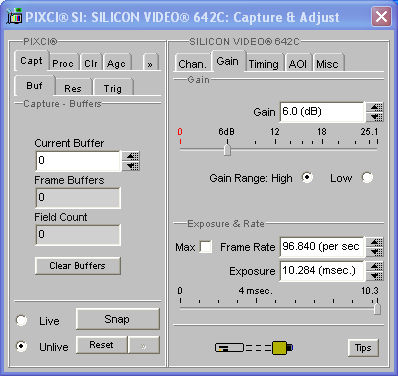Click the Clear Buffers button
The image size is (398, 376).
coord(78,266)
